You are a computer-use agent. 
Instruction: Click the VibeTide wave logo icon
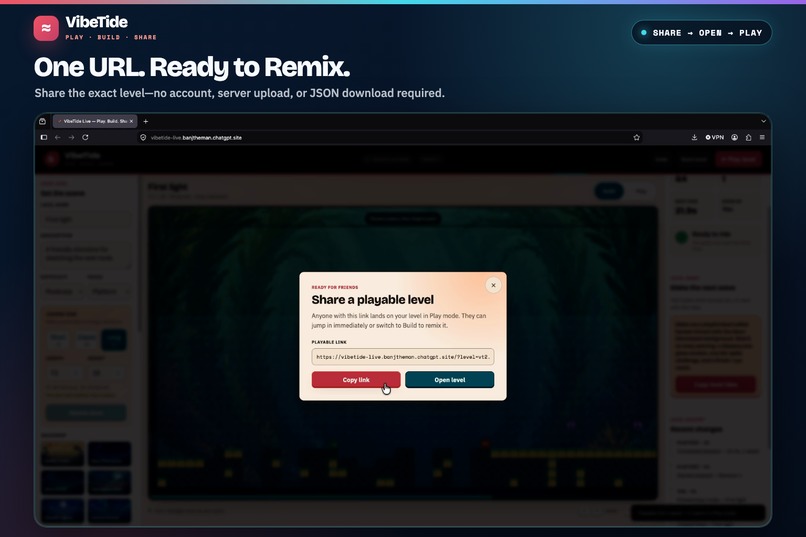(x=46, y=28)
